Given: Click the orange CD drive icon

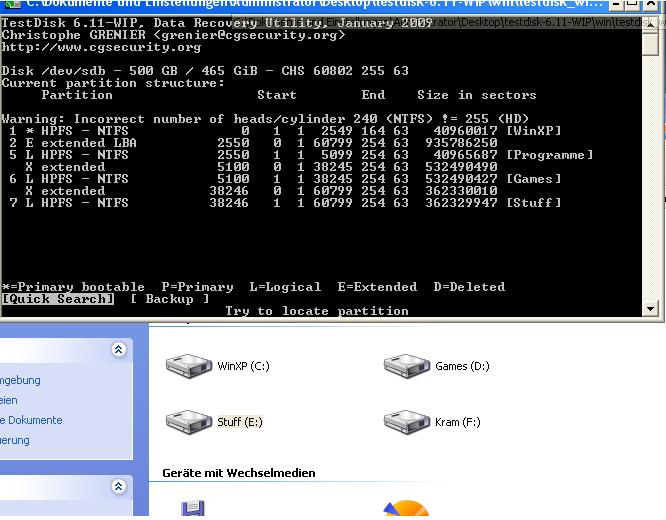Looking at the screenshot, I should [406, 508].
